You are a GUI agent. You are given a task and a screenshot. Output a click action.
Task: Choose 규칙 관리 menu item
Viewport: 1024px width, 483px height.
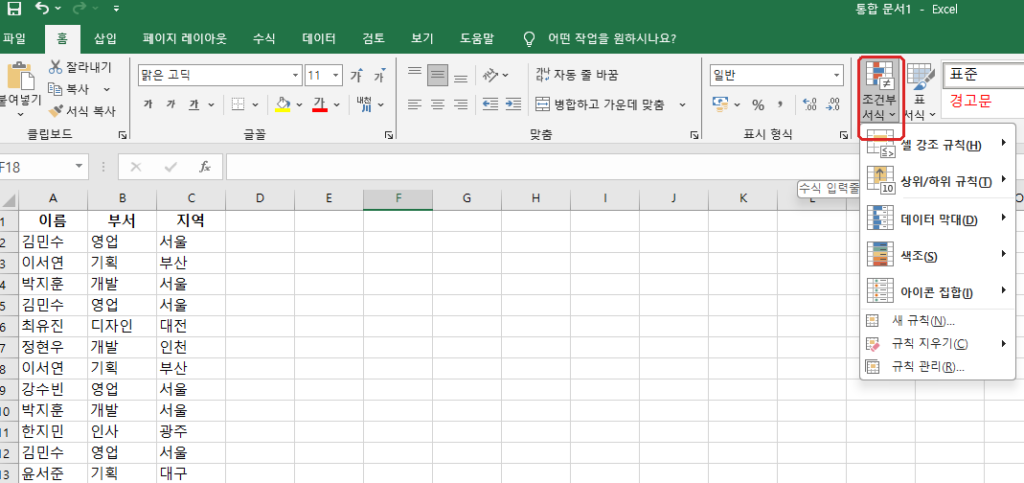938,366
